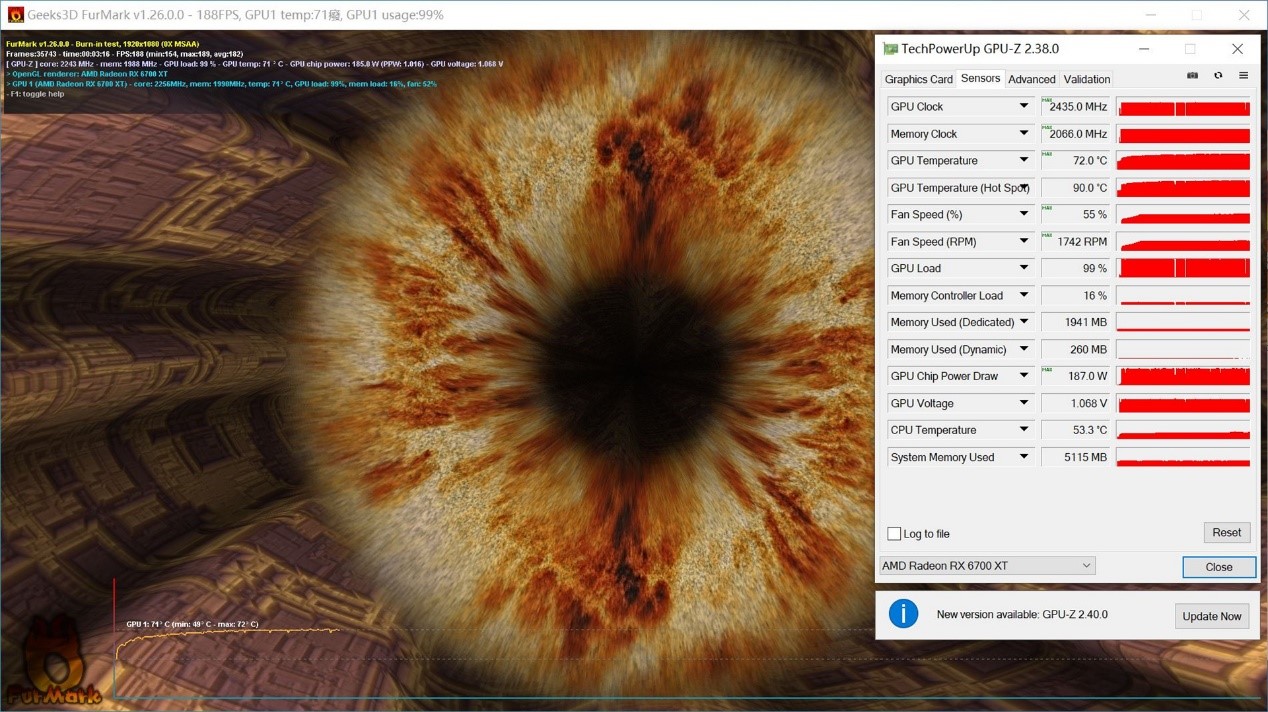Click the blue info icon in update notice
The width and height of the screenshot is (1268, 712).
pyautogui.click(x=903, y=614)
